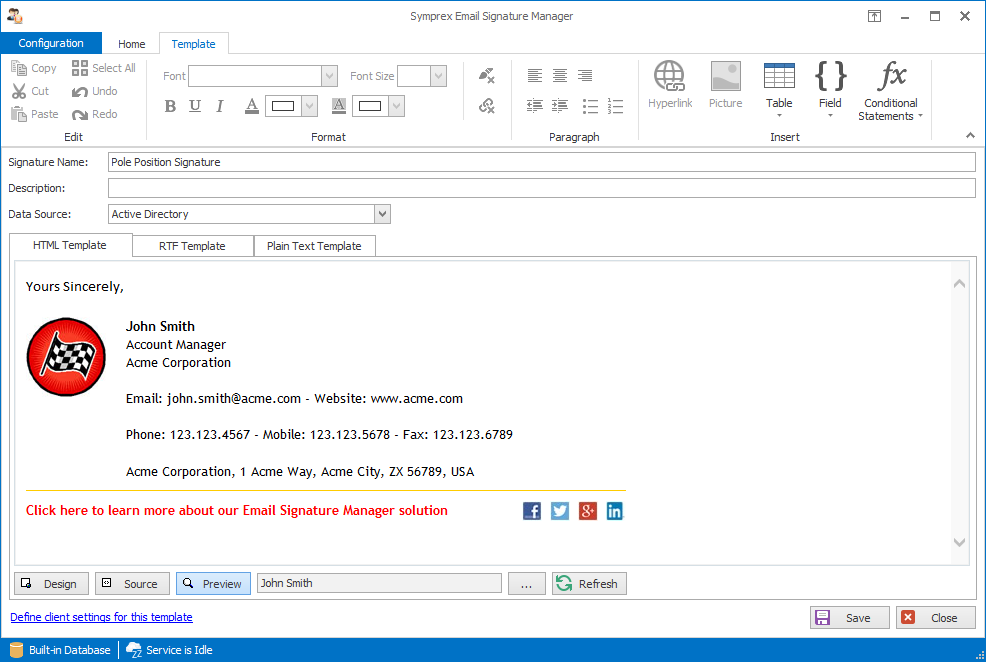Image resolution: width=986 pixels, height=662 pixels.
Task: Decrease paragraph indent
Action: [x=535, y=106]
